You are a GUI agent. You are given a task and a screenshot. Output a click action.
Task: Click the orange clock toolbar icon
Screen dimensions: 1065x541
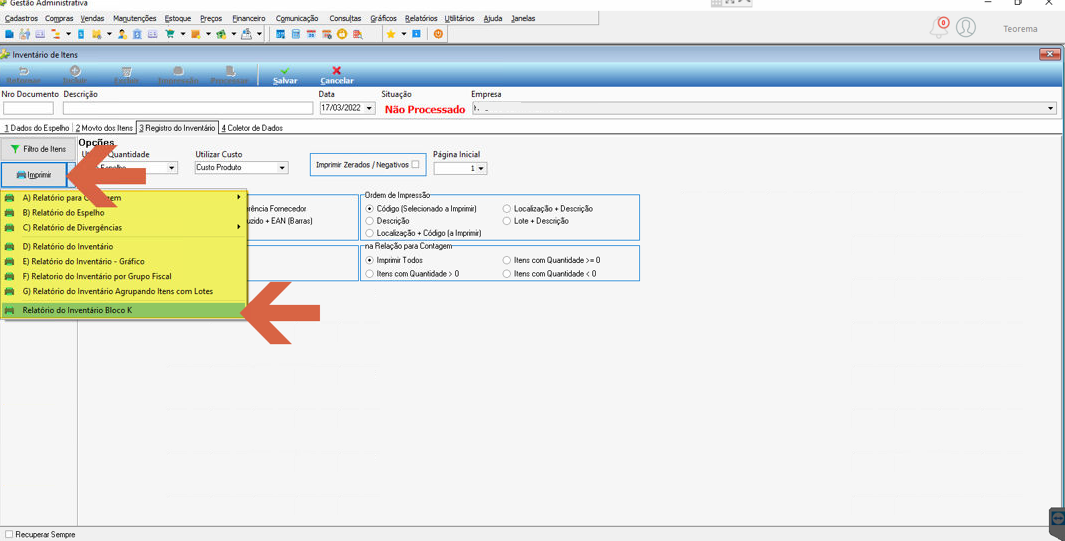pos(342,33)
